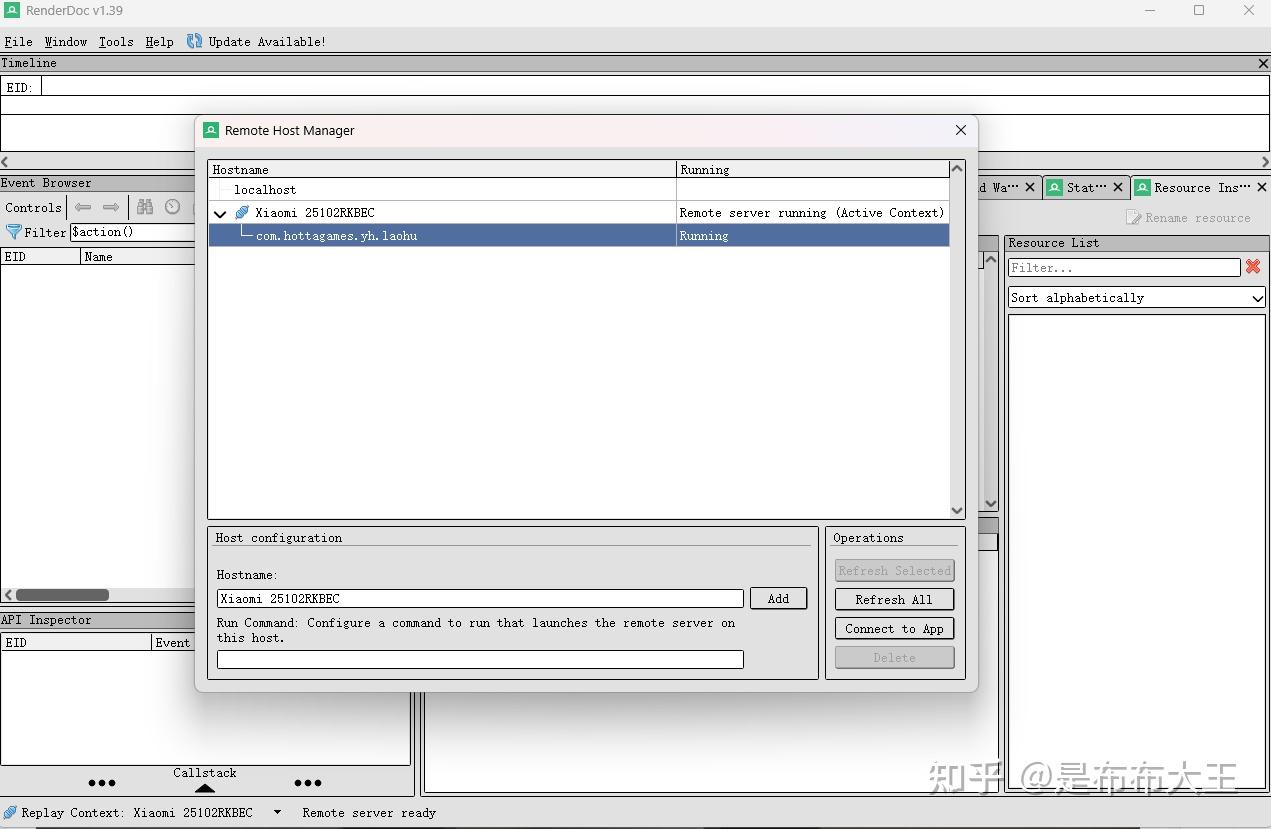Screen dimensions: 1271x829
Task: Click the Connect to App button
Action: 894,628
